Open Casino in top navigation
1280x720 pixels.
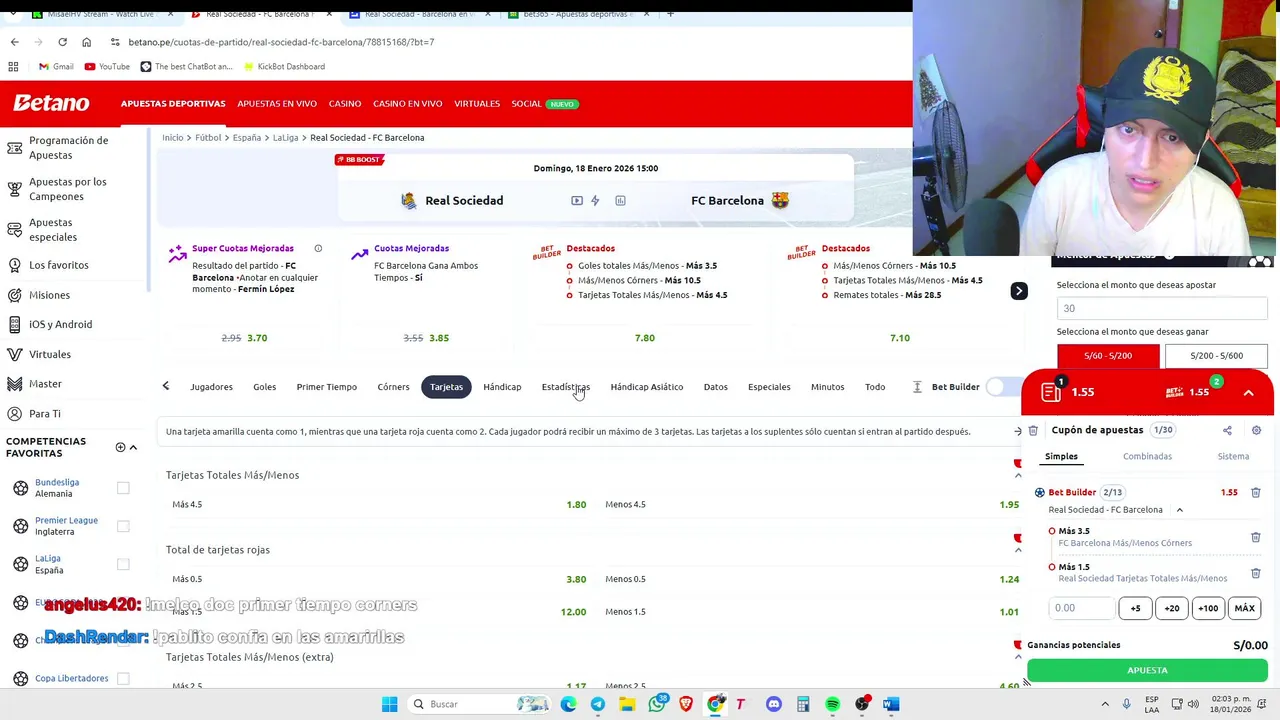[x=345, y=104]
